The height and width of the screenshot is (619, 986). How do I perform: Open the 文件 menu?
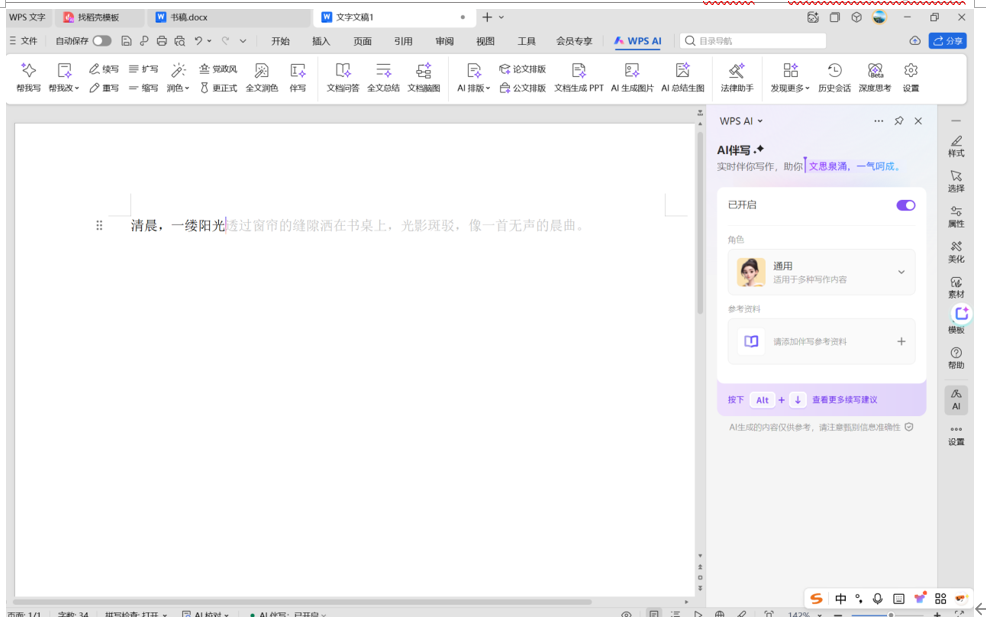(x=23, y=41)
